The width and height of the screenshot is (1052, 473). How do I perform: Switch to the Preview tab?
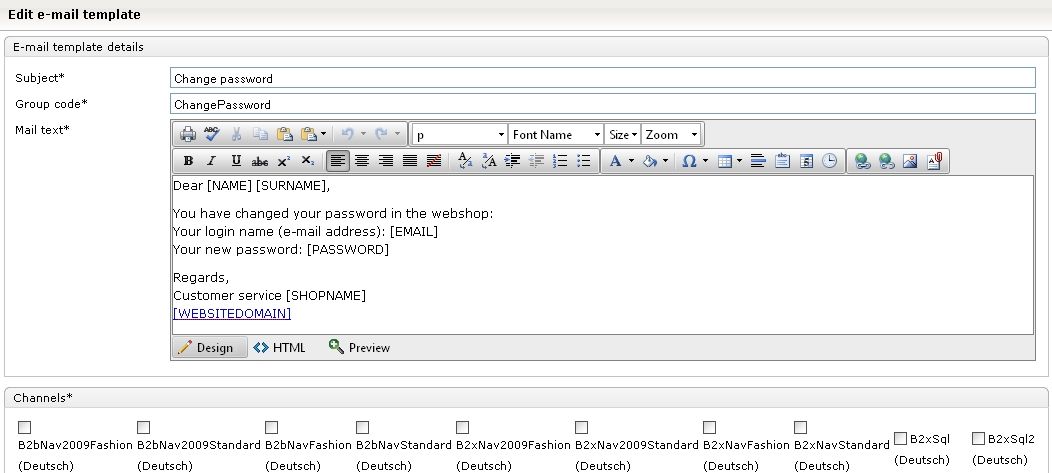(x=359, y=348)
